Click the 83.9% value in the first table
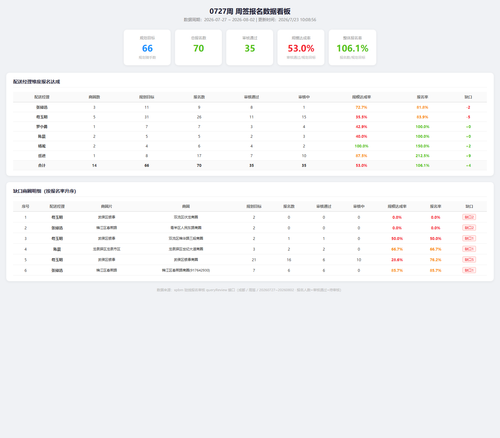This screenshot has height=438, width=500. point(422,117)
